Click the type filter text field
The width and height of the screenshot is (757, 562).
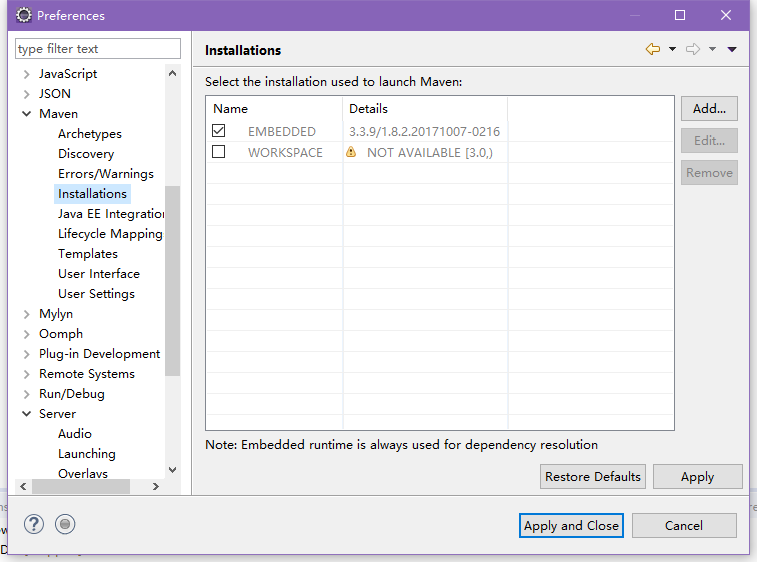point(98,49)
